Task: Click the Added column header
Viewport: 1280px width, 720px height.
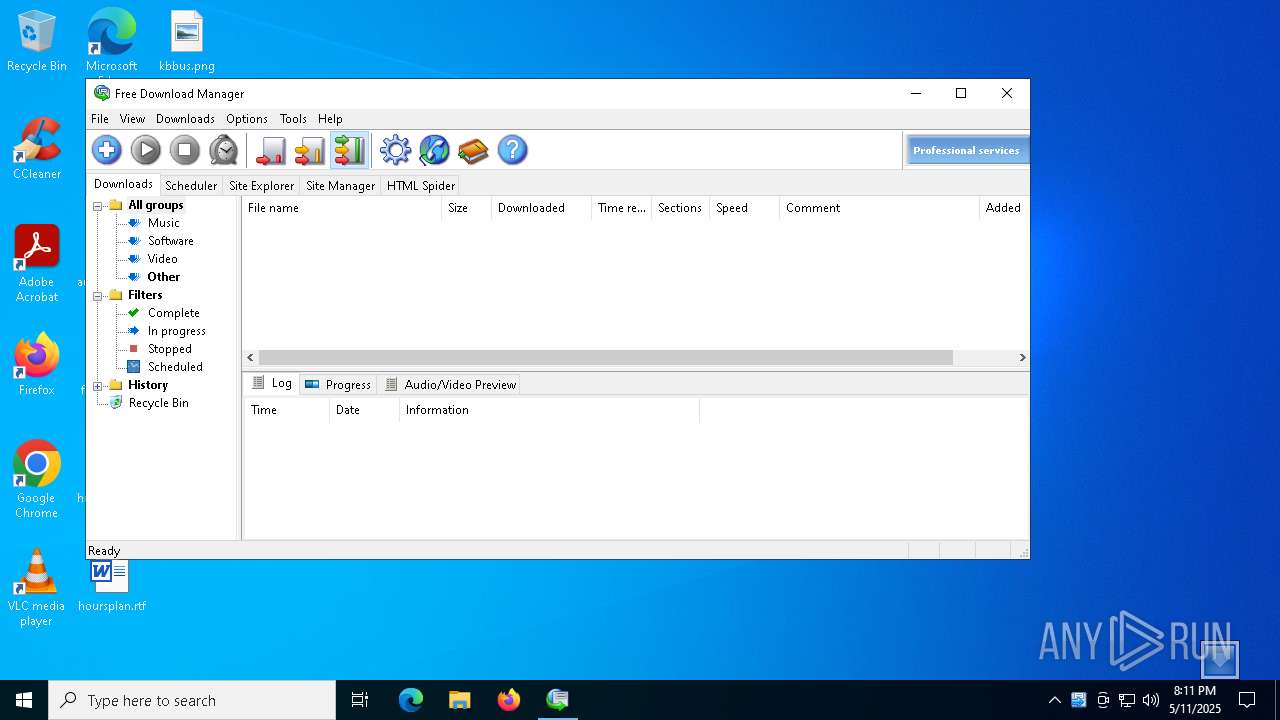Action: [x=1004, y=208]
